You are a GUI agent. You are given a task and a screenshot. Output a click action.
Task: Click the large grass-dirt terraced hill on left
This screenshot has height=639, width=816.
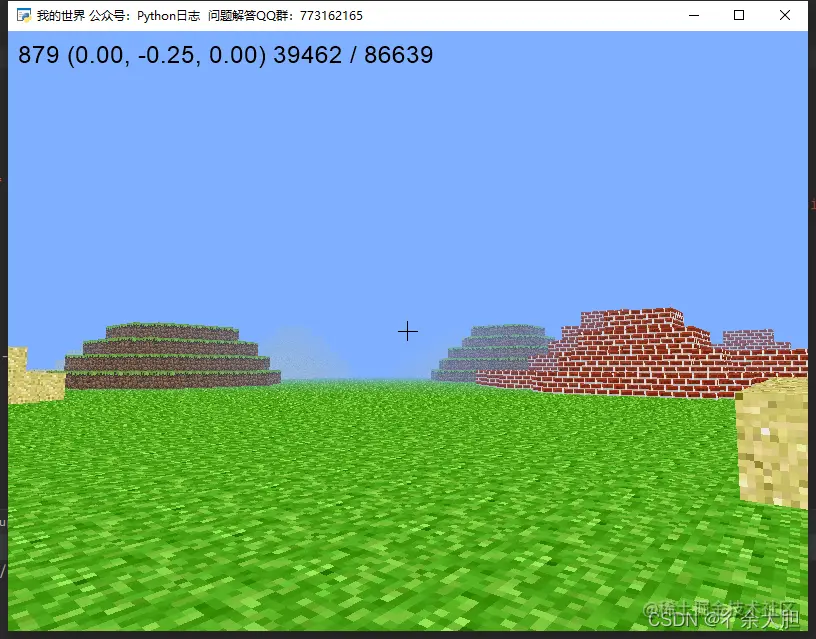pyautogui.click(x=172, y=356)
